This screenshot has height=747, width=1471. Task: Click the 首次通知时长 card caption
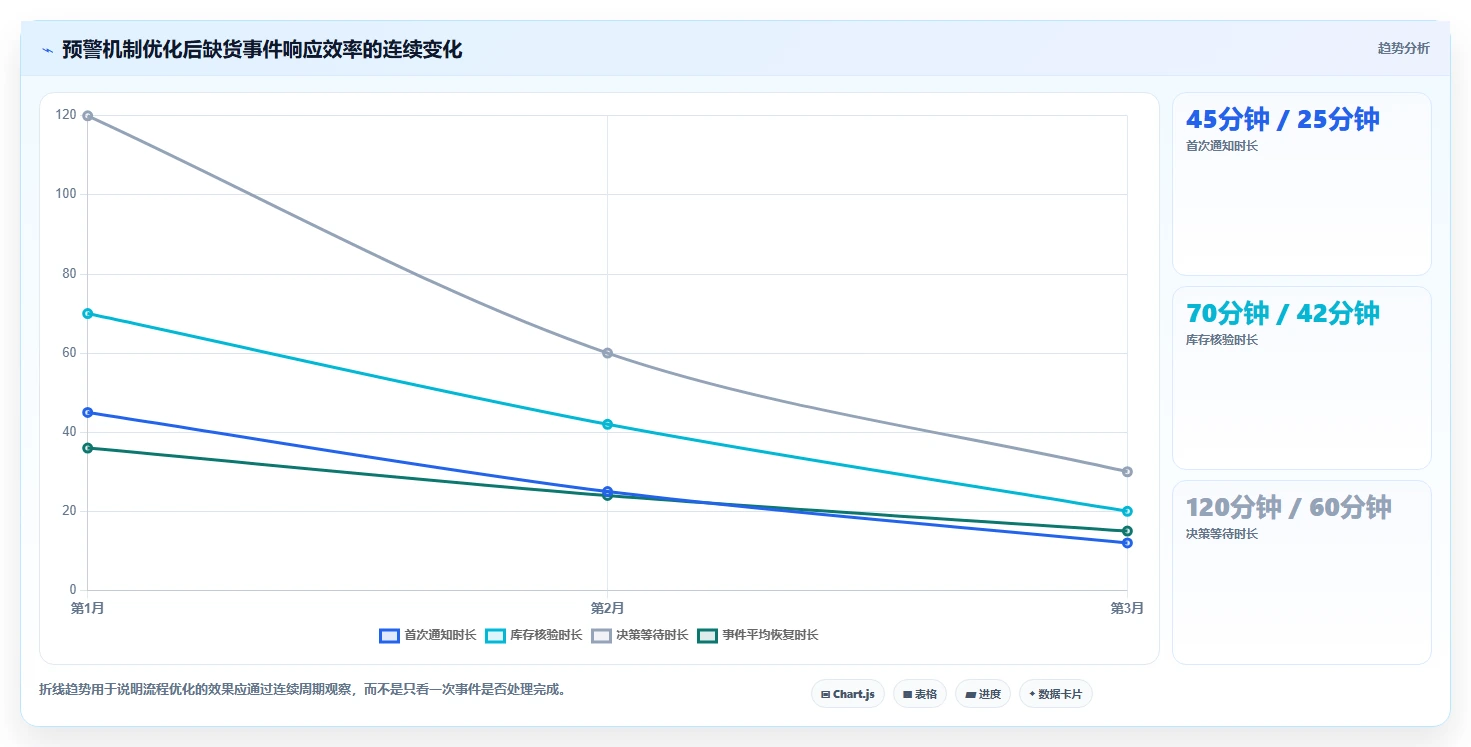[x=1222, y=146]
